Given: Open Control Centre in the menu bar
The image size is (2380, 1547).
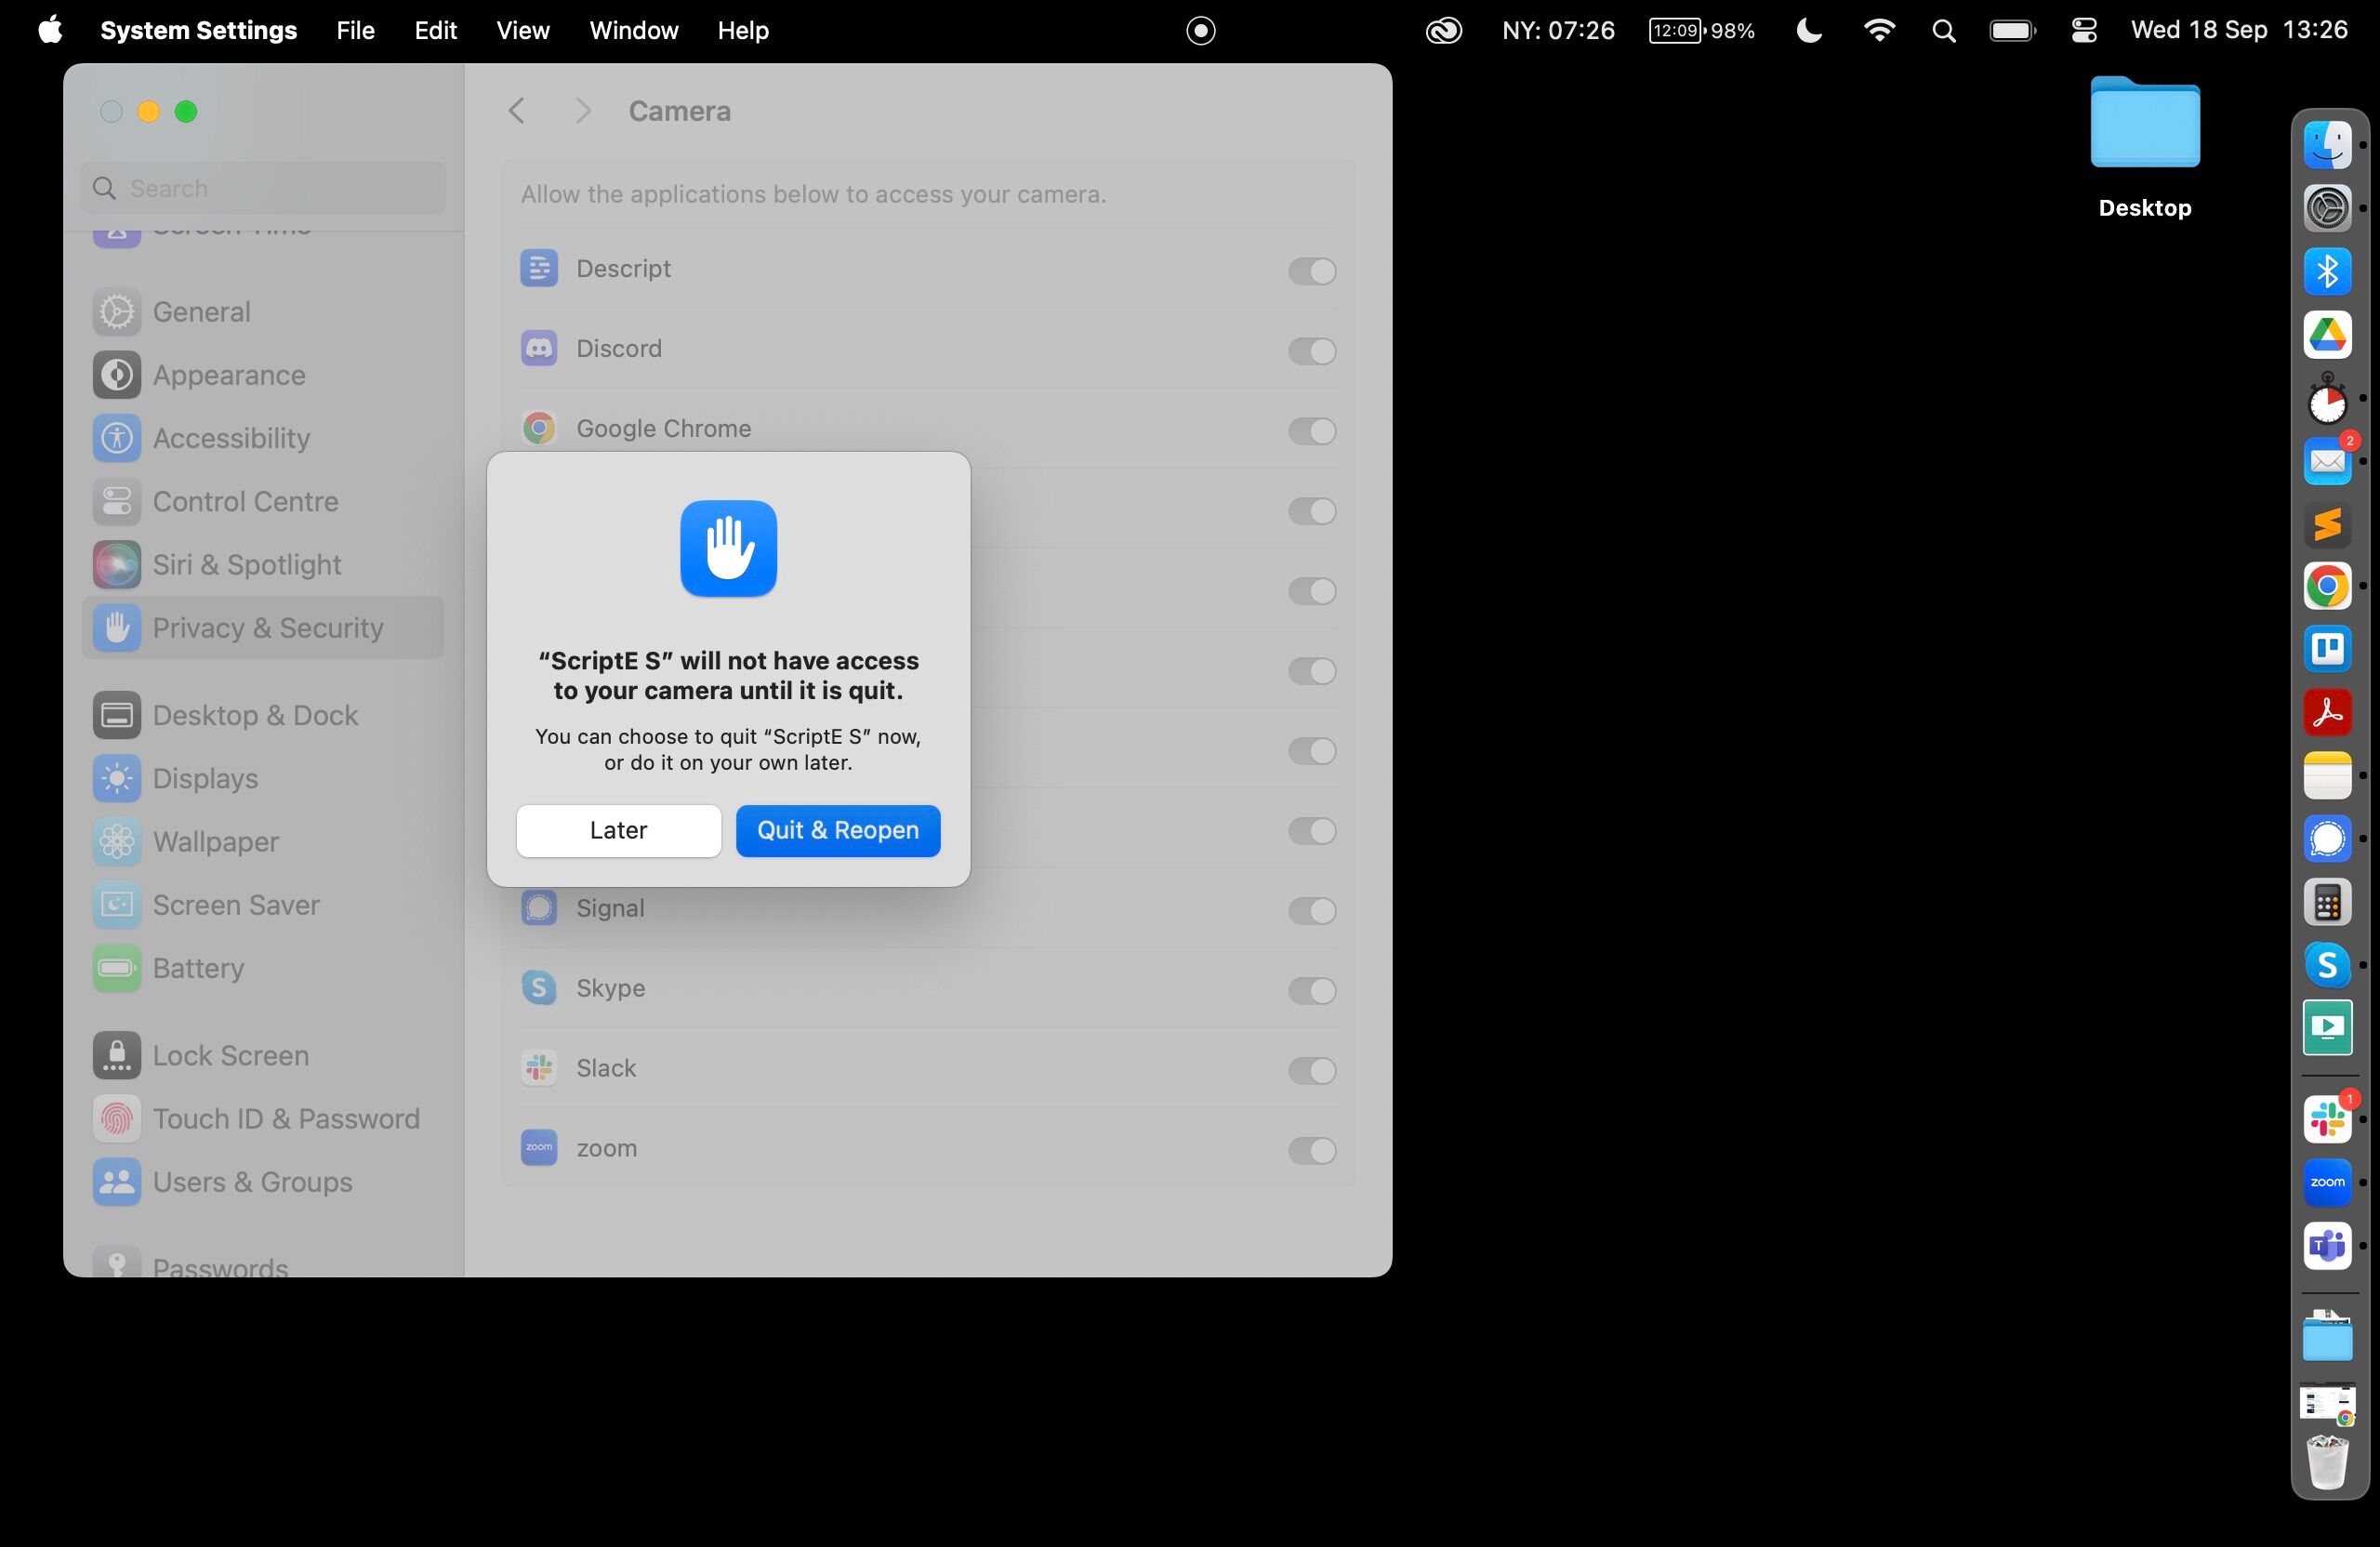Looking at the screenshot, I should 2084,31.
